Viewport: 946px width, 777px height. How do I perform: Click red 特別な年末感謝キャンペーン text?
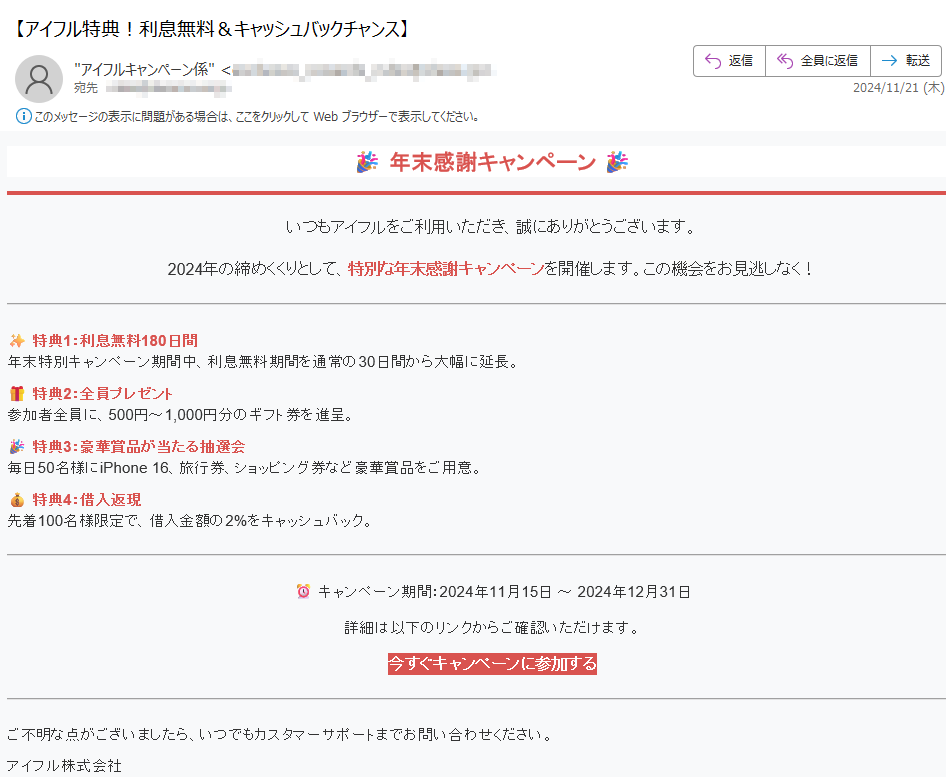click(x=446, y=268)
